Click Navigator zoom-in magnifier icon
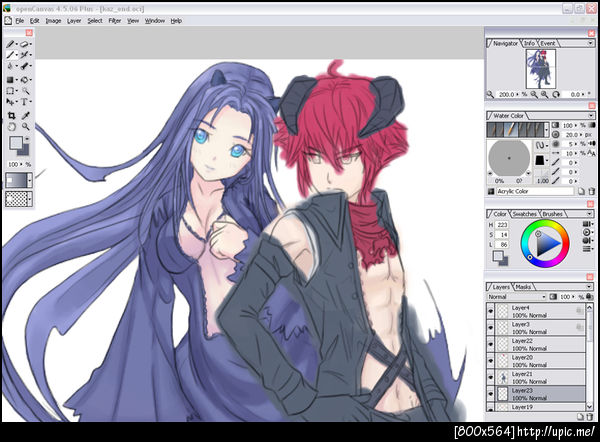The width and height of the screenshot is (600, 442). coord(544,94)
